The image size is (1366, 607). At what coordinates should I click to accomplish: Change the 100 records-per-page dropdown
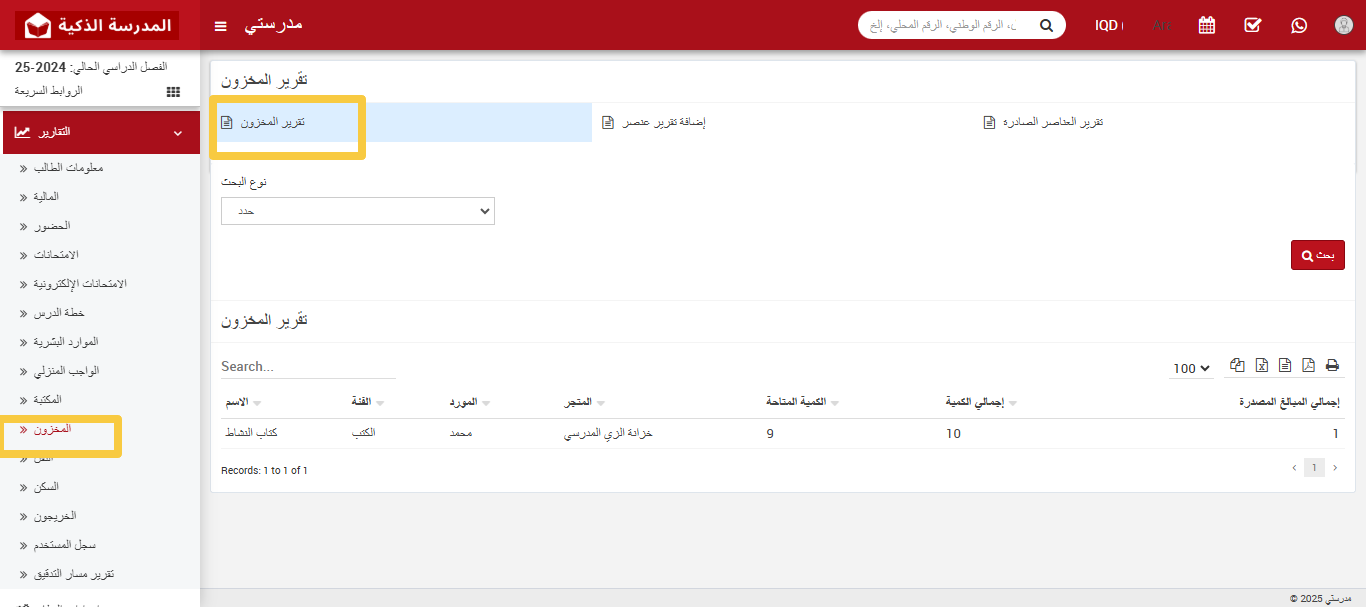[1191, 368]
